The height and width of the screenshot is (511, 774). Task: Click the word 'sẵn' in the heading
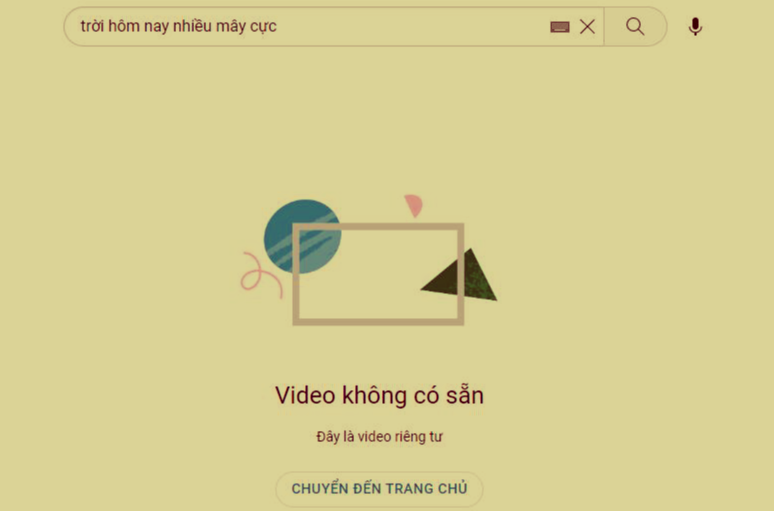[465, 395]
